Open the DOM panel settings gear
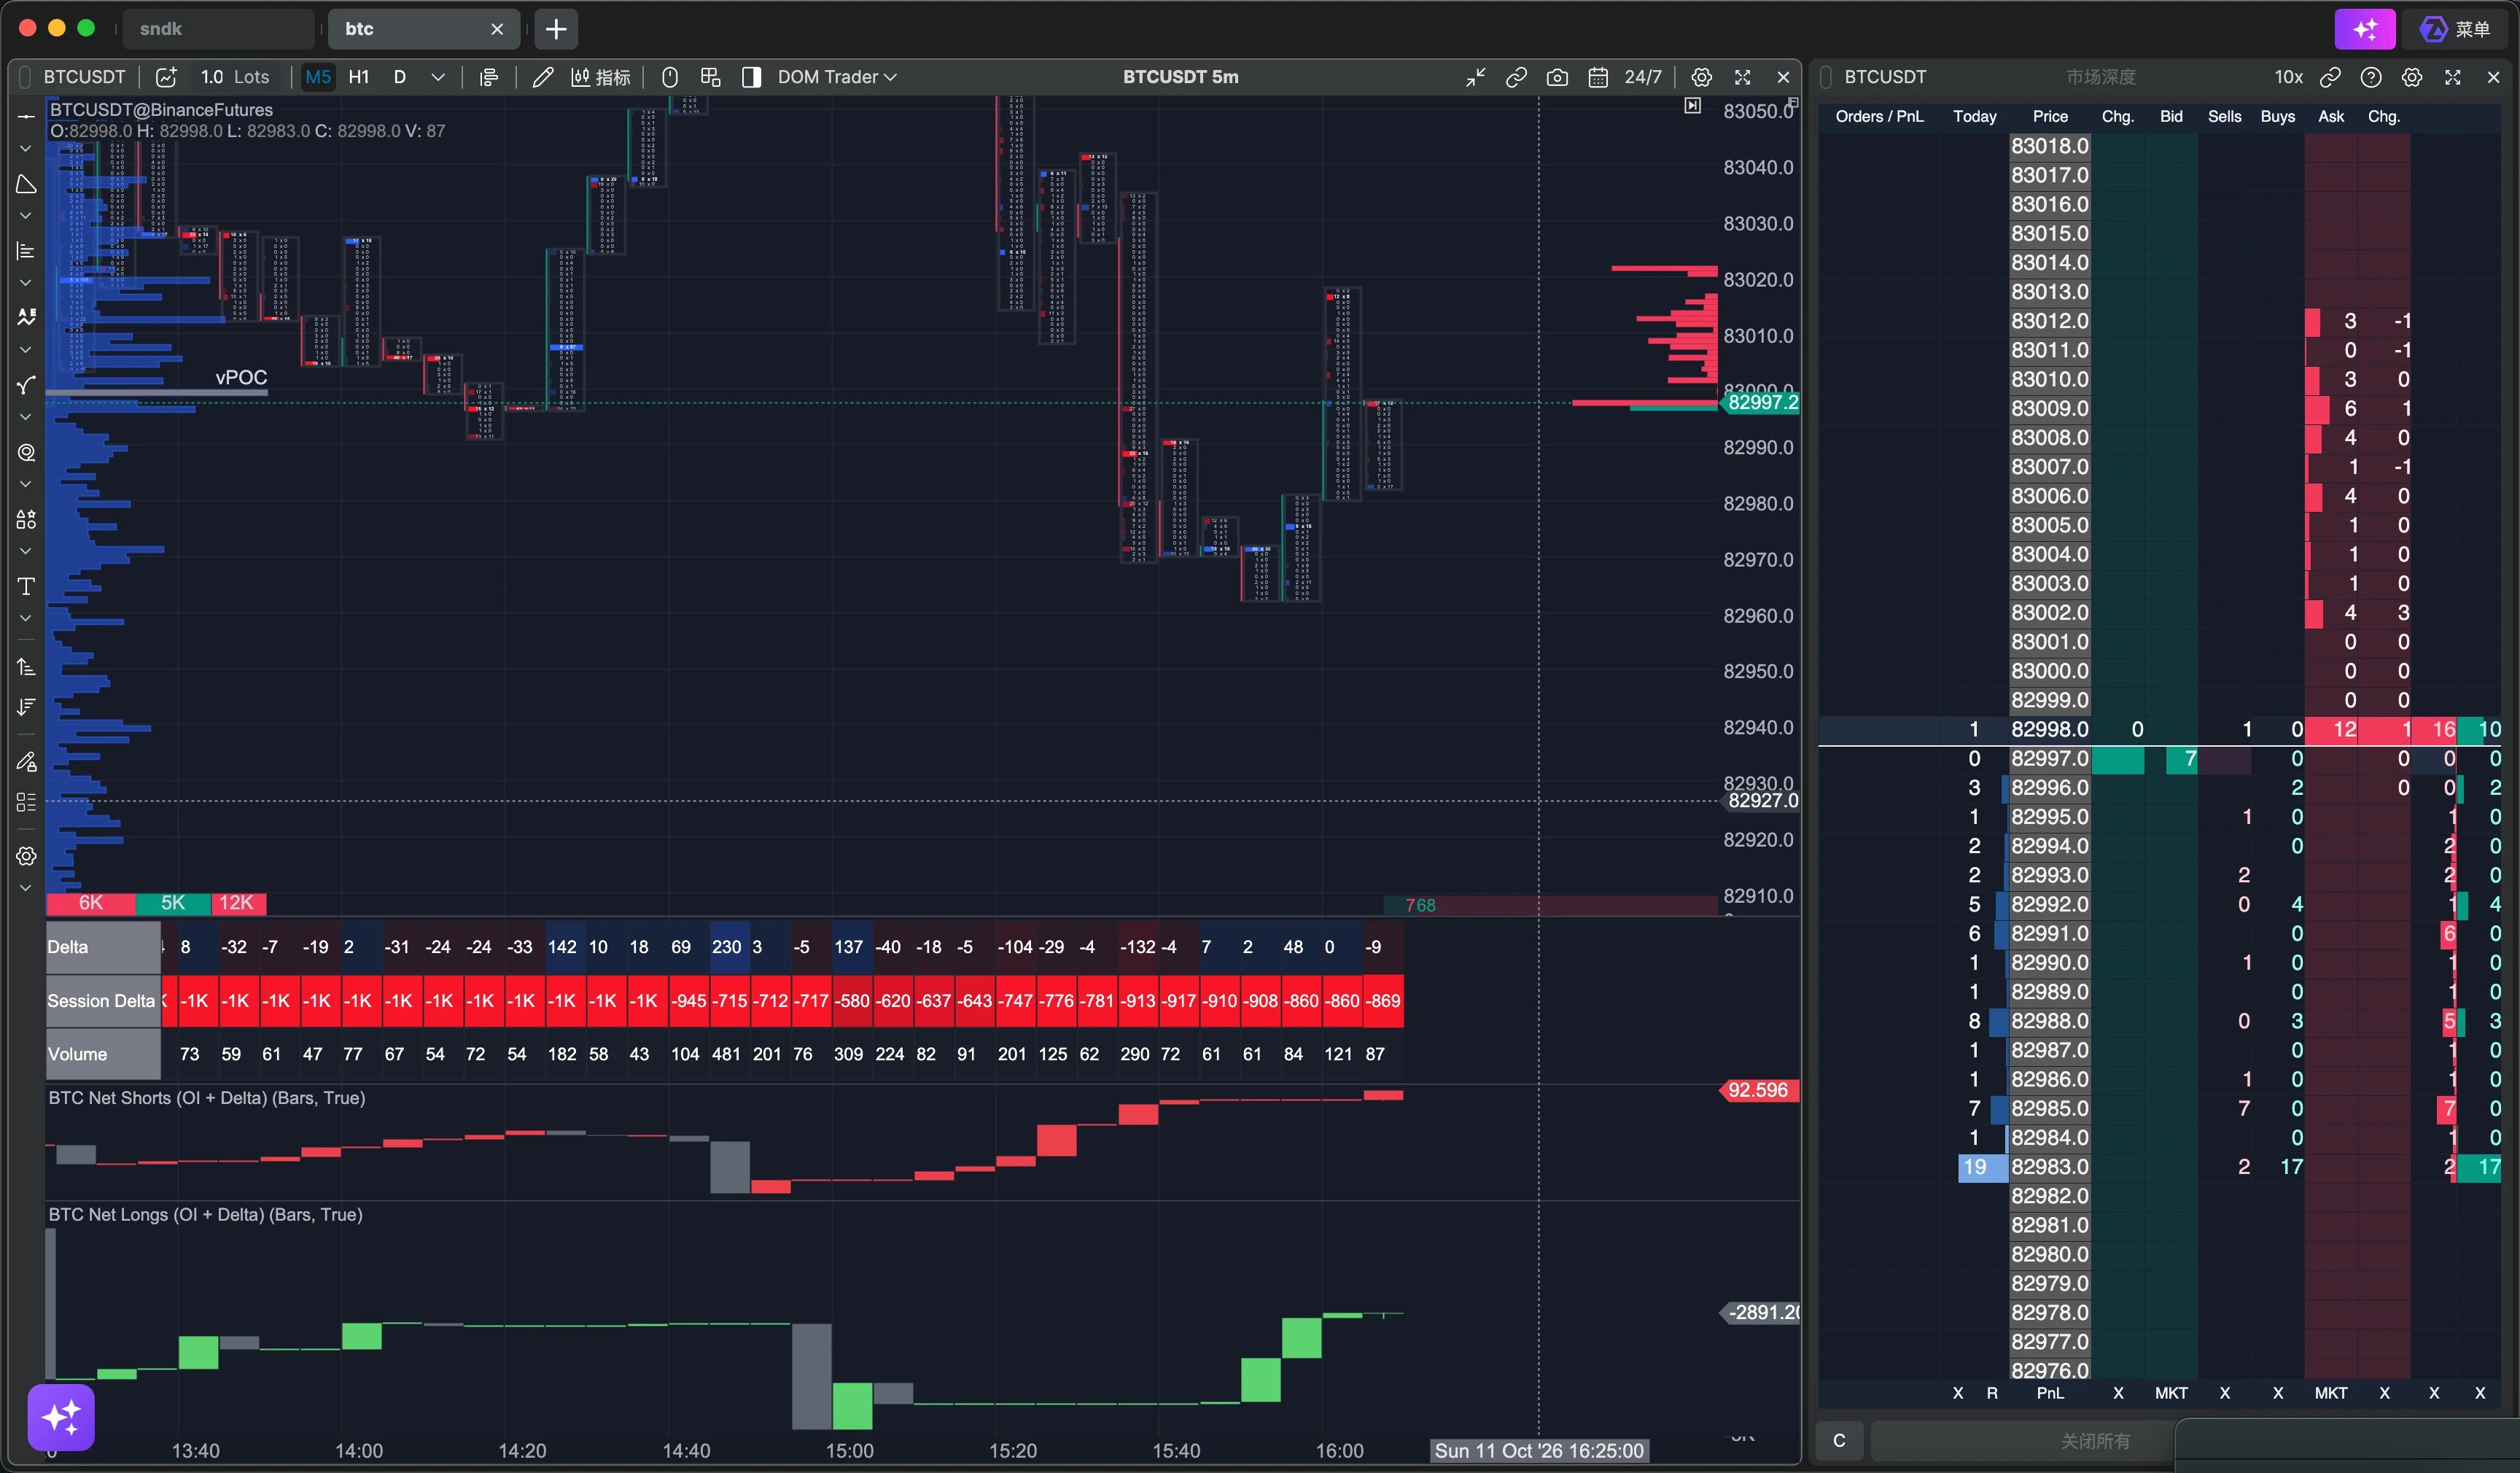The height and width of the screenshot is (1473, 2520). [2412, 77]
